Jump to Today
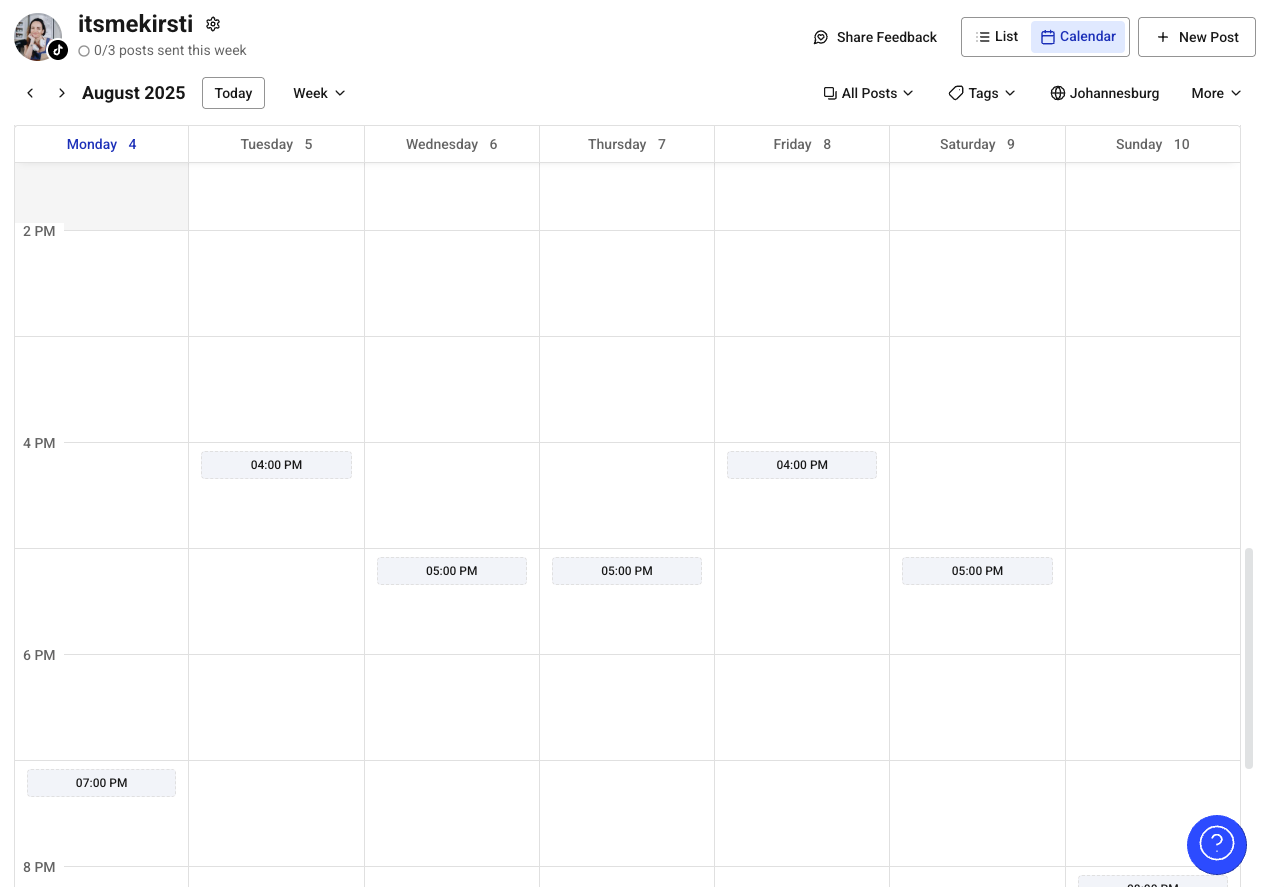Image resolution: width=1285 pixels, height=887 pixels. (233, 93)
